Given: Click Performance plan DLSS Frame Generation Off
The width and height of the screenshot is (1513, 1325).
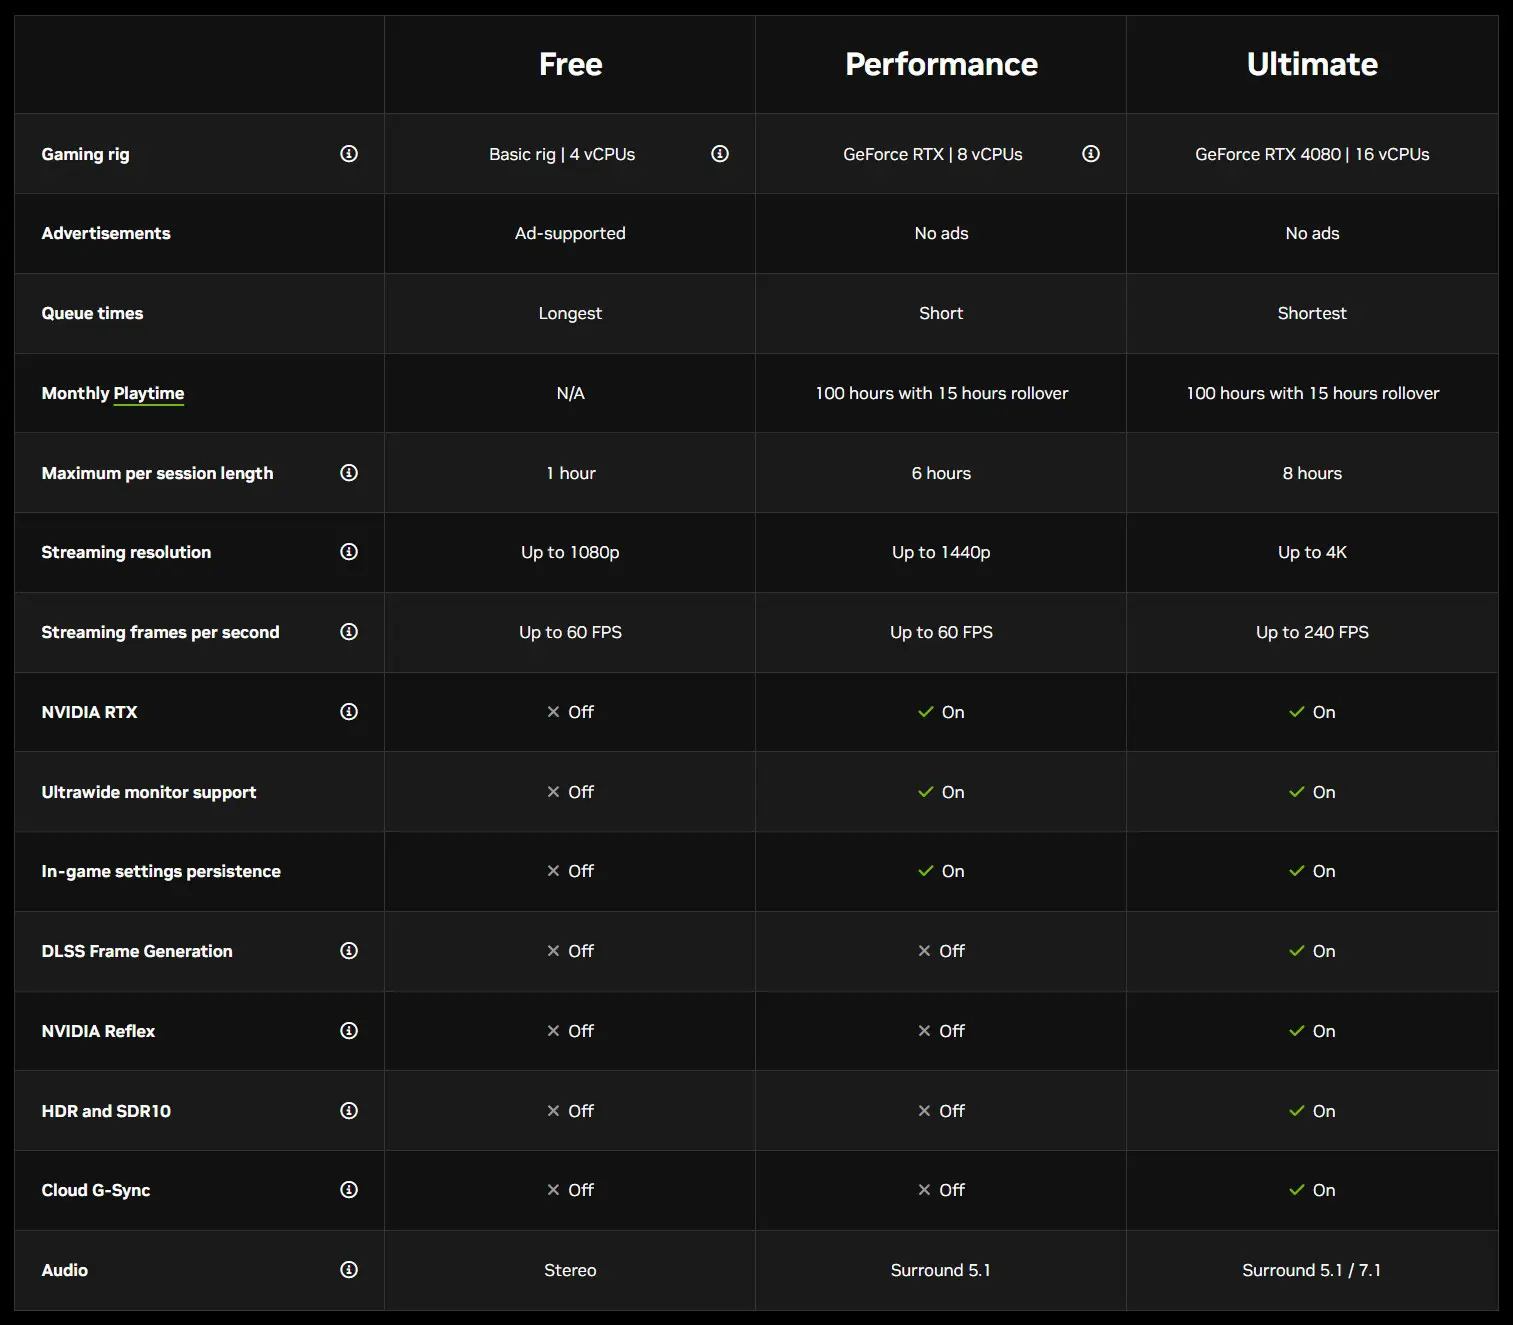Looking at the screenshot, I should 941,951.
